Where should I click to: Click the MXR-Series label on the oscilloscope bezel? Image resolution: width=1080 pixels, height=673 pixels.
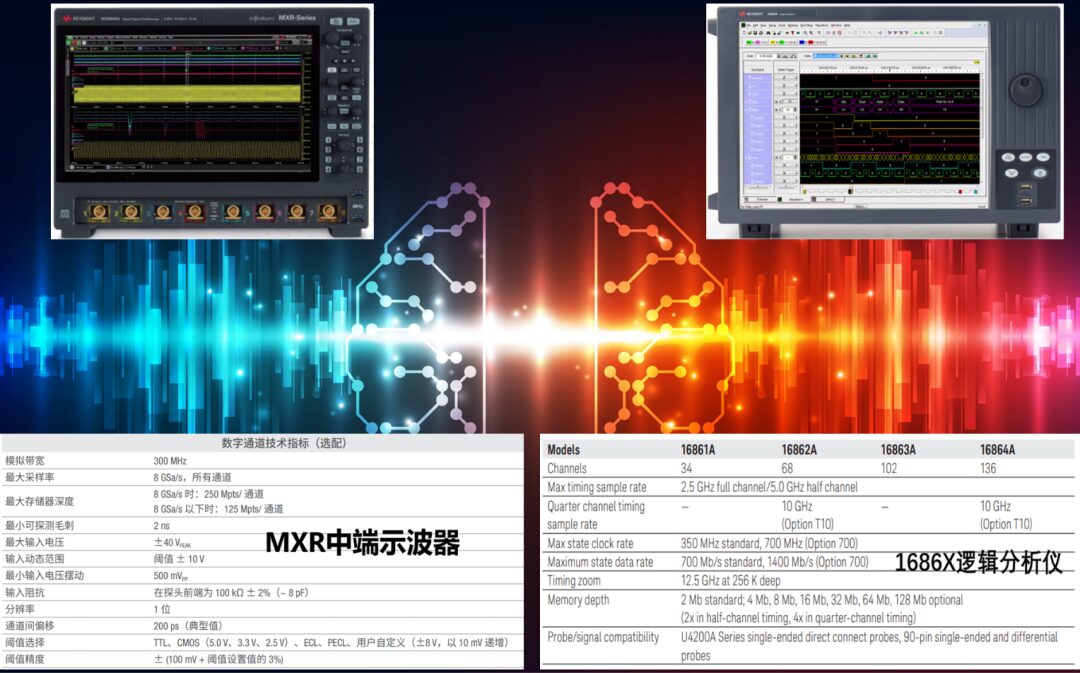click(x=297, y=18)
